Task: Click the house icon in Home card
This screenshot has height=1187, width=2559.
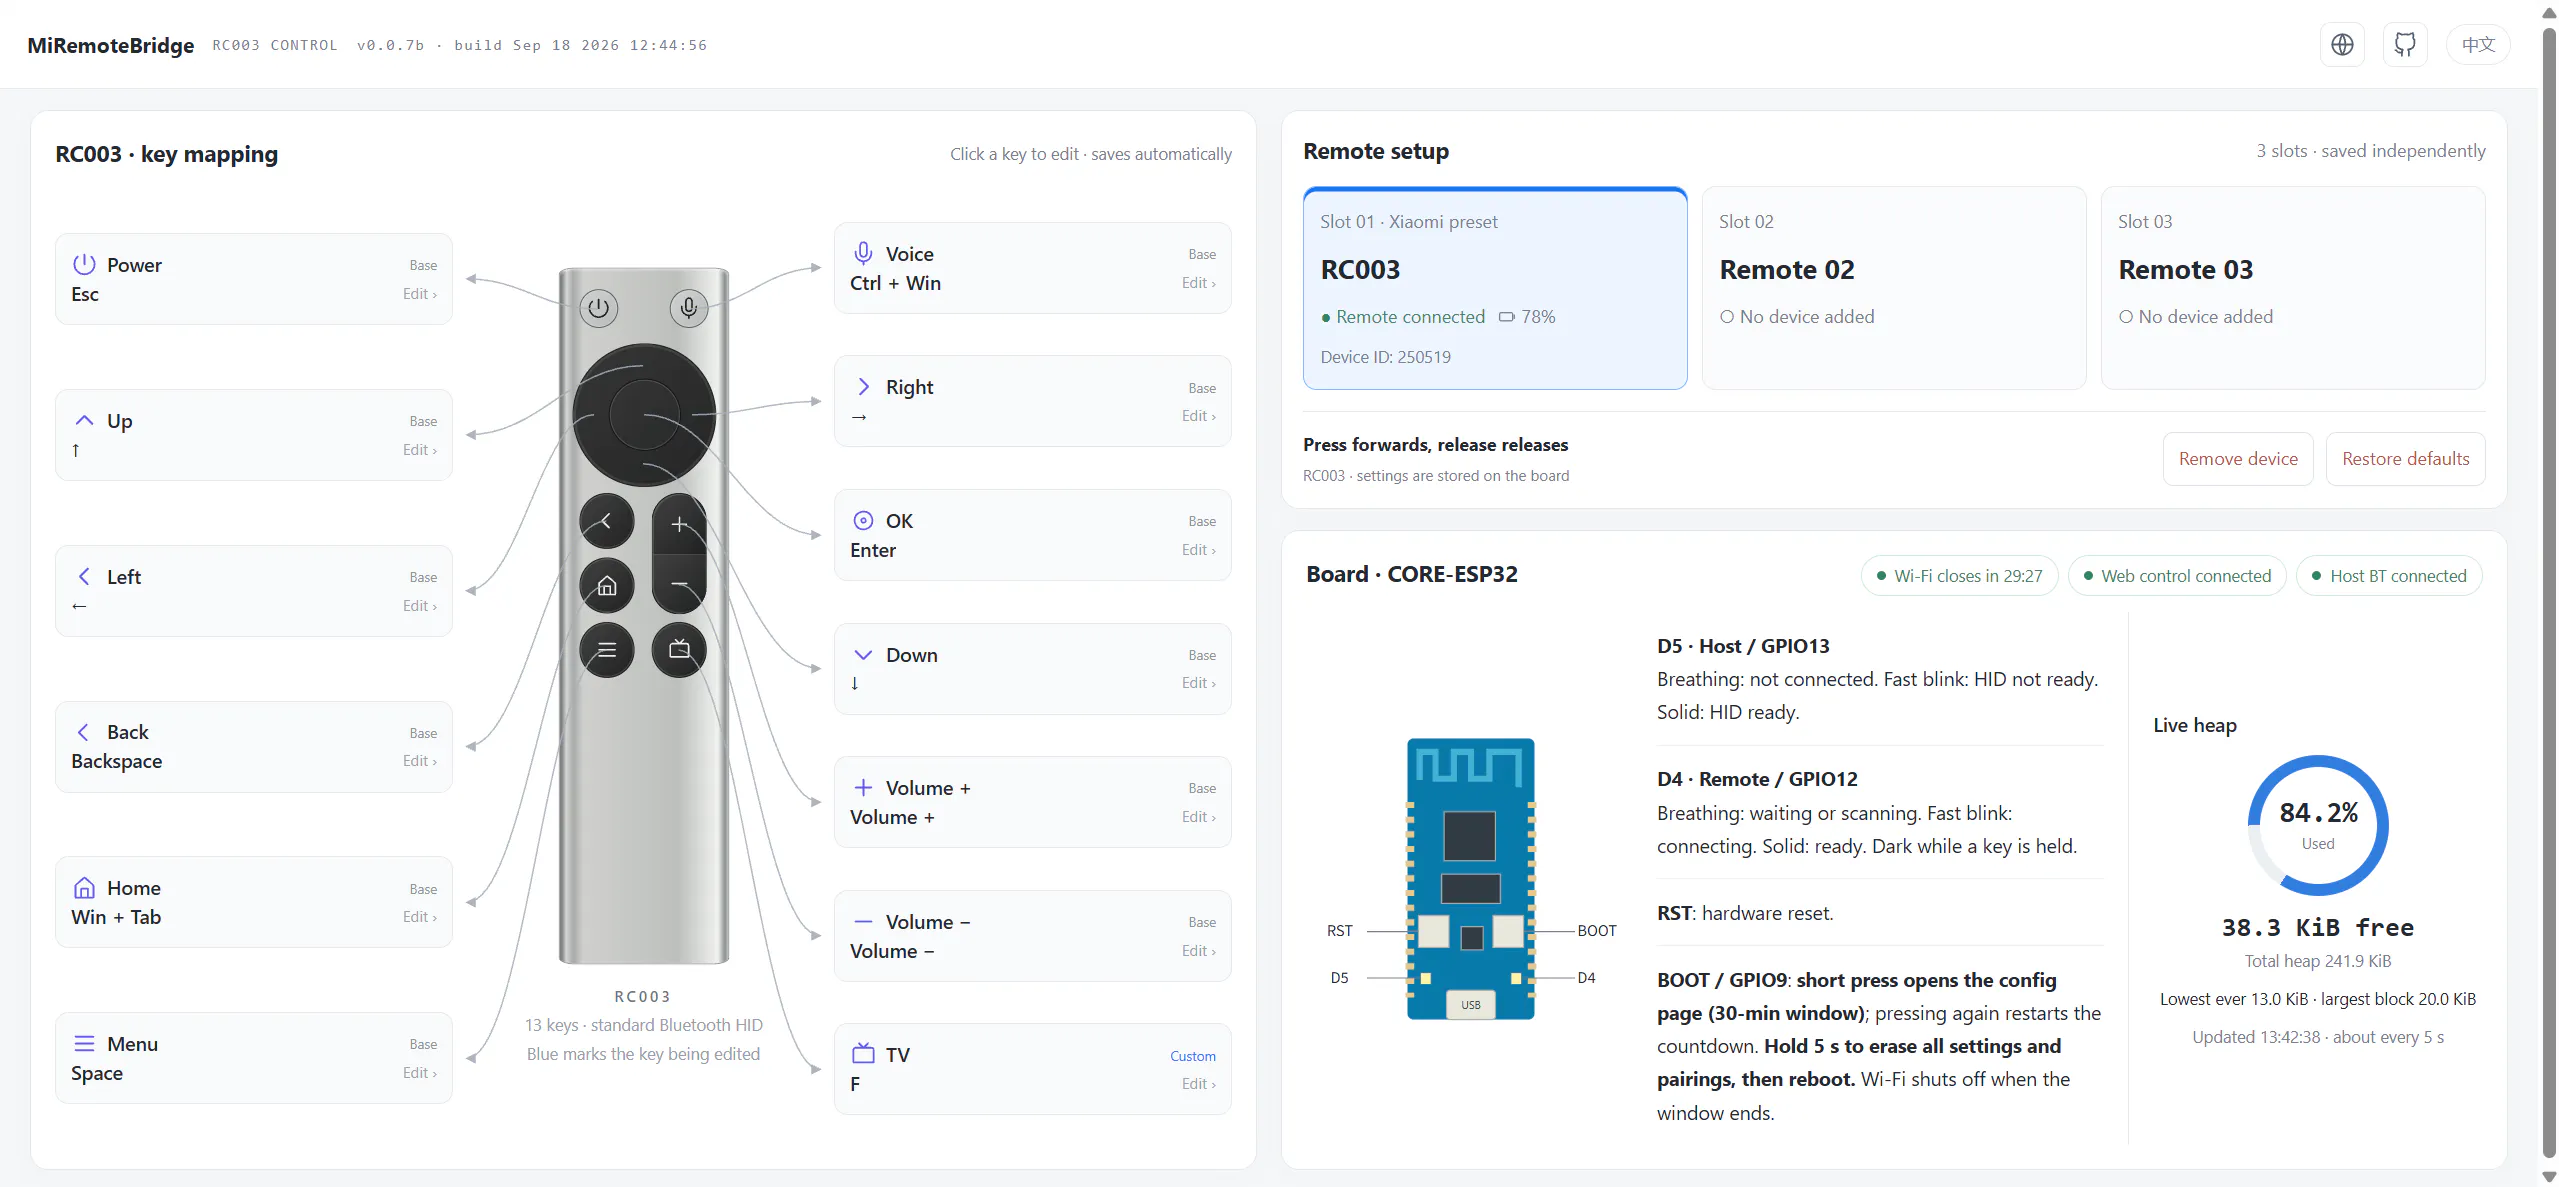Action: click(84, 888)
